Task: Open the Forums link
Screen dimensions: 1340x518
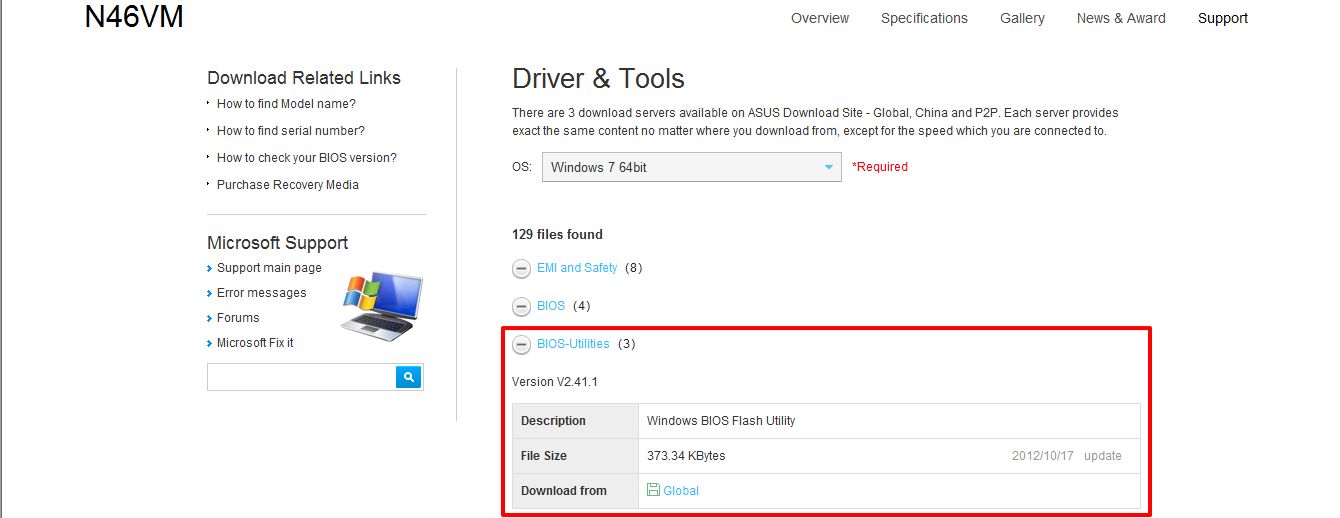Action: (238, 318)
